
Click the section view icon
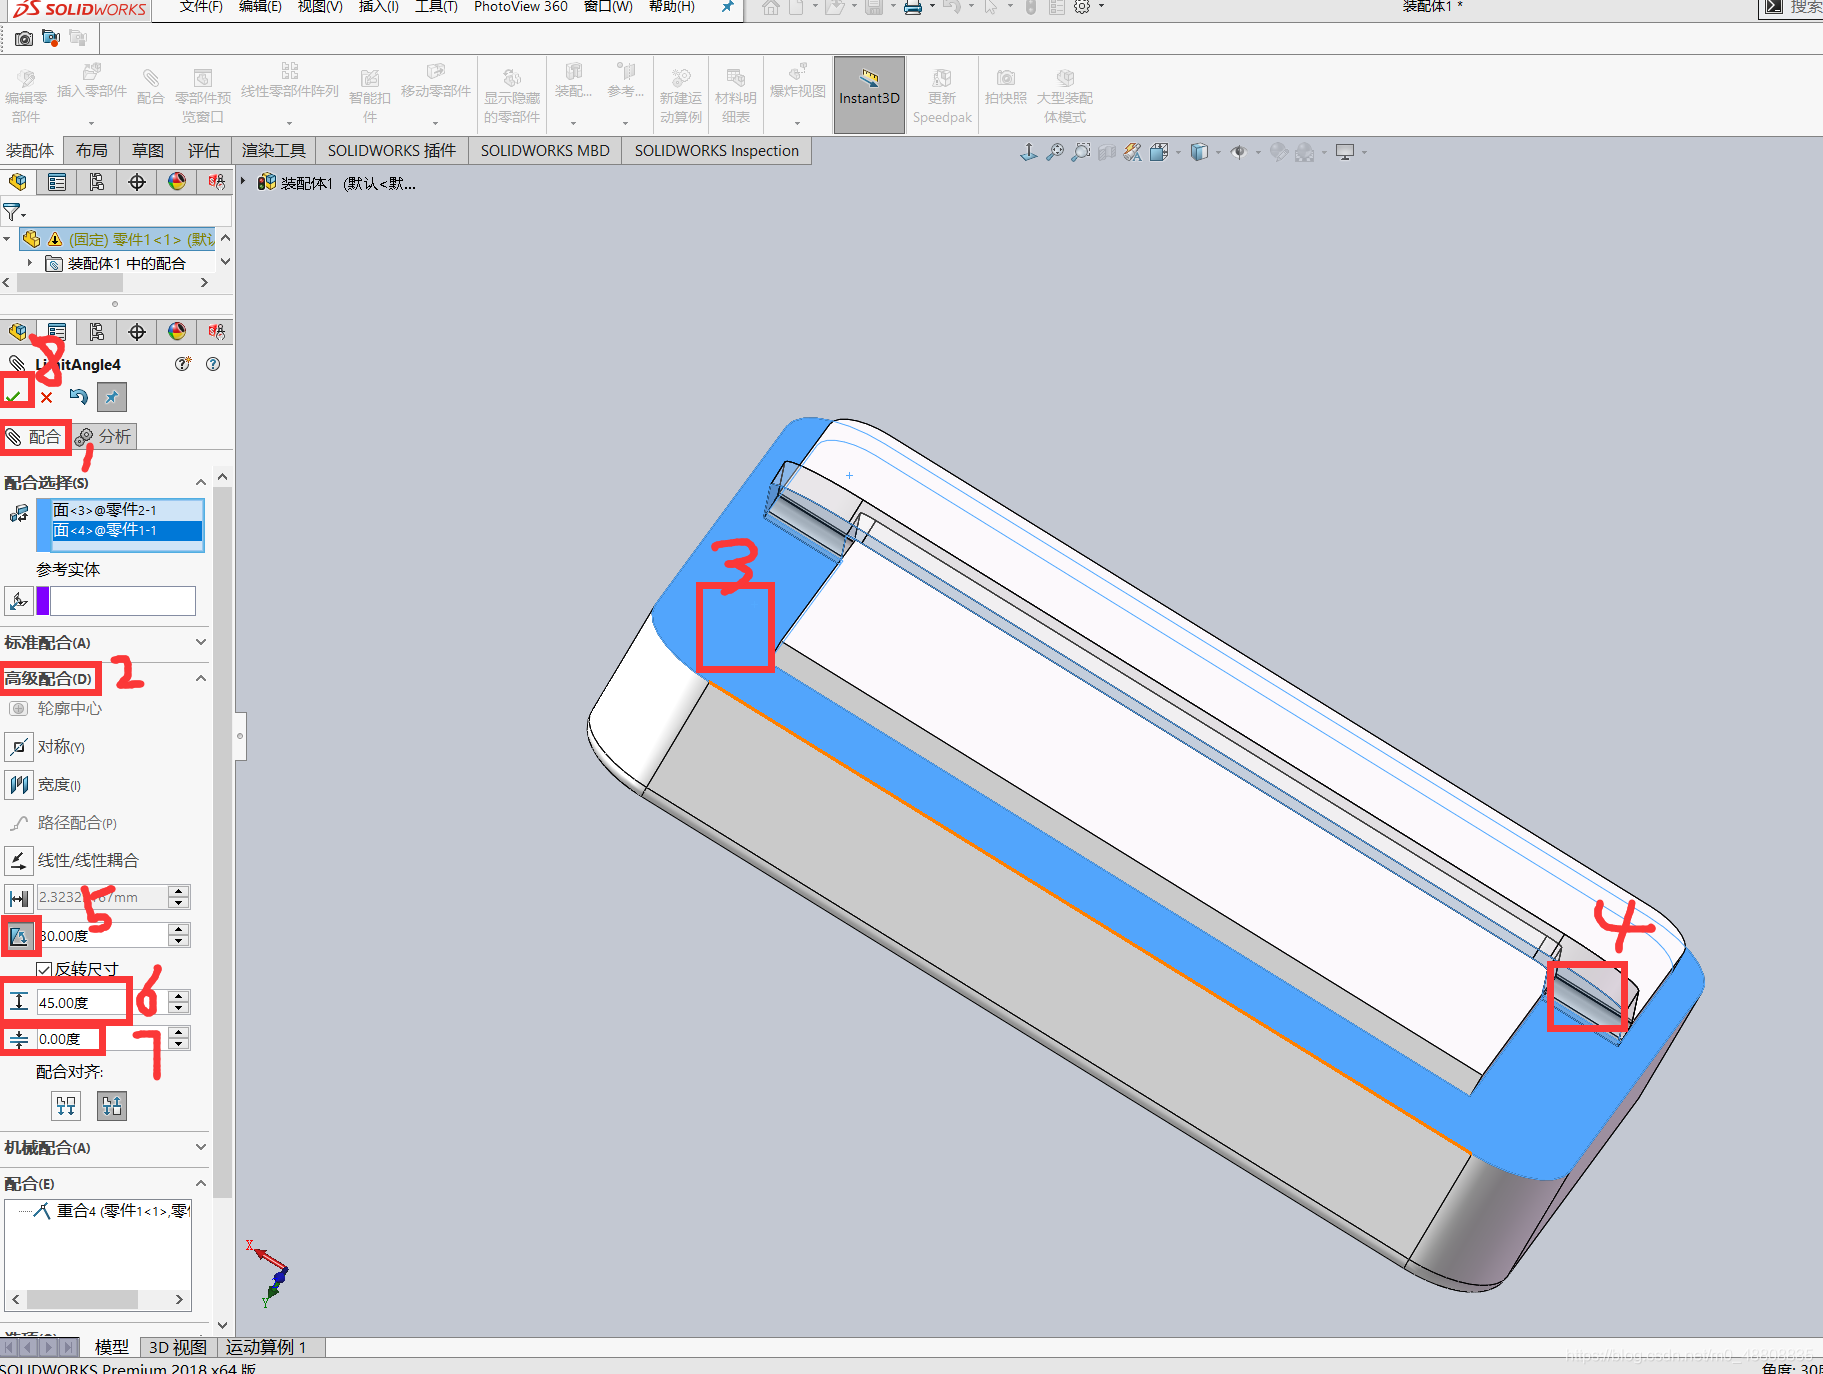coord(1107,152)
